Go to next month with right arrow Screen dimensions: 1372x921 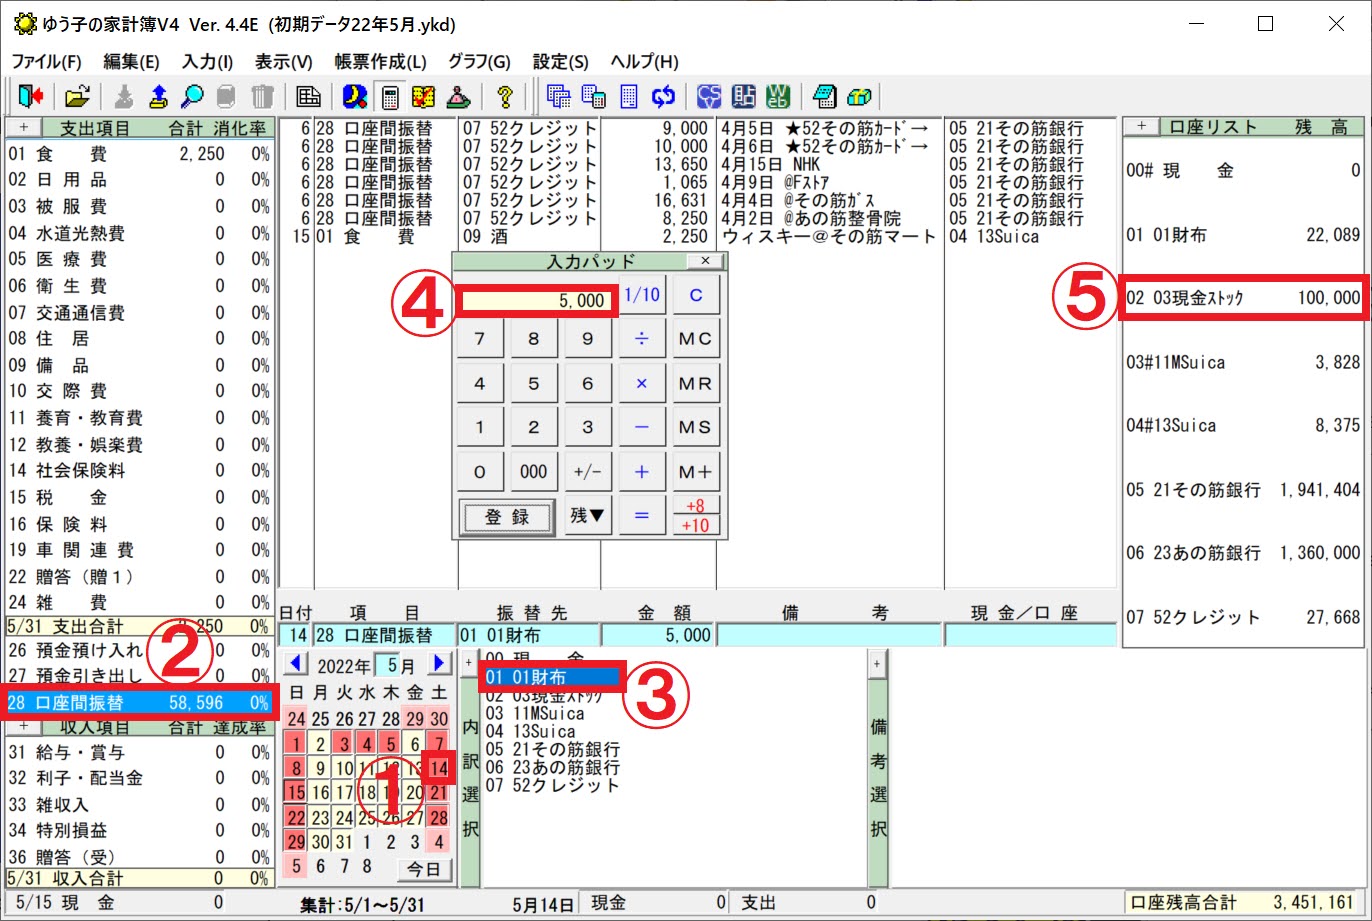(x=439, y=663)
